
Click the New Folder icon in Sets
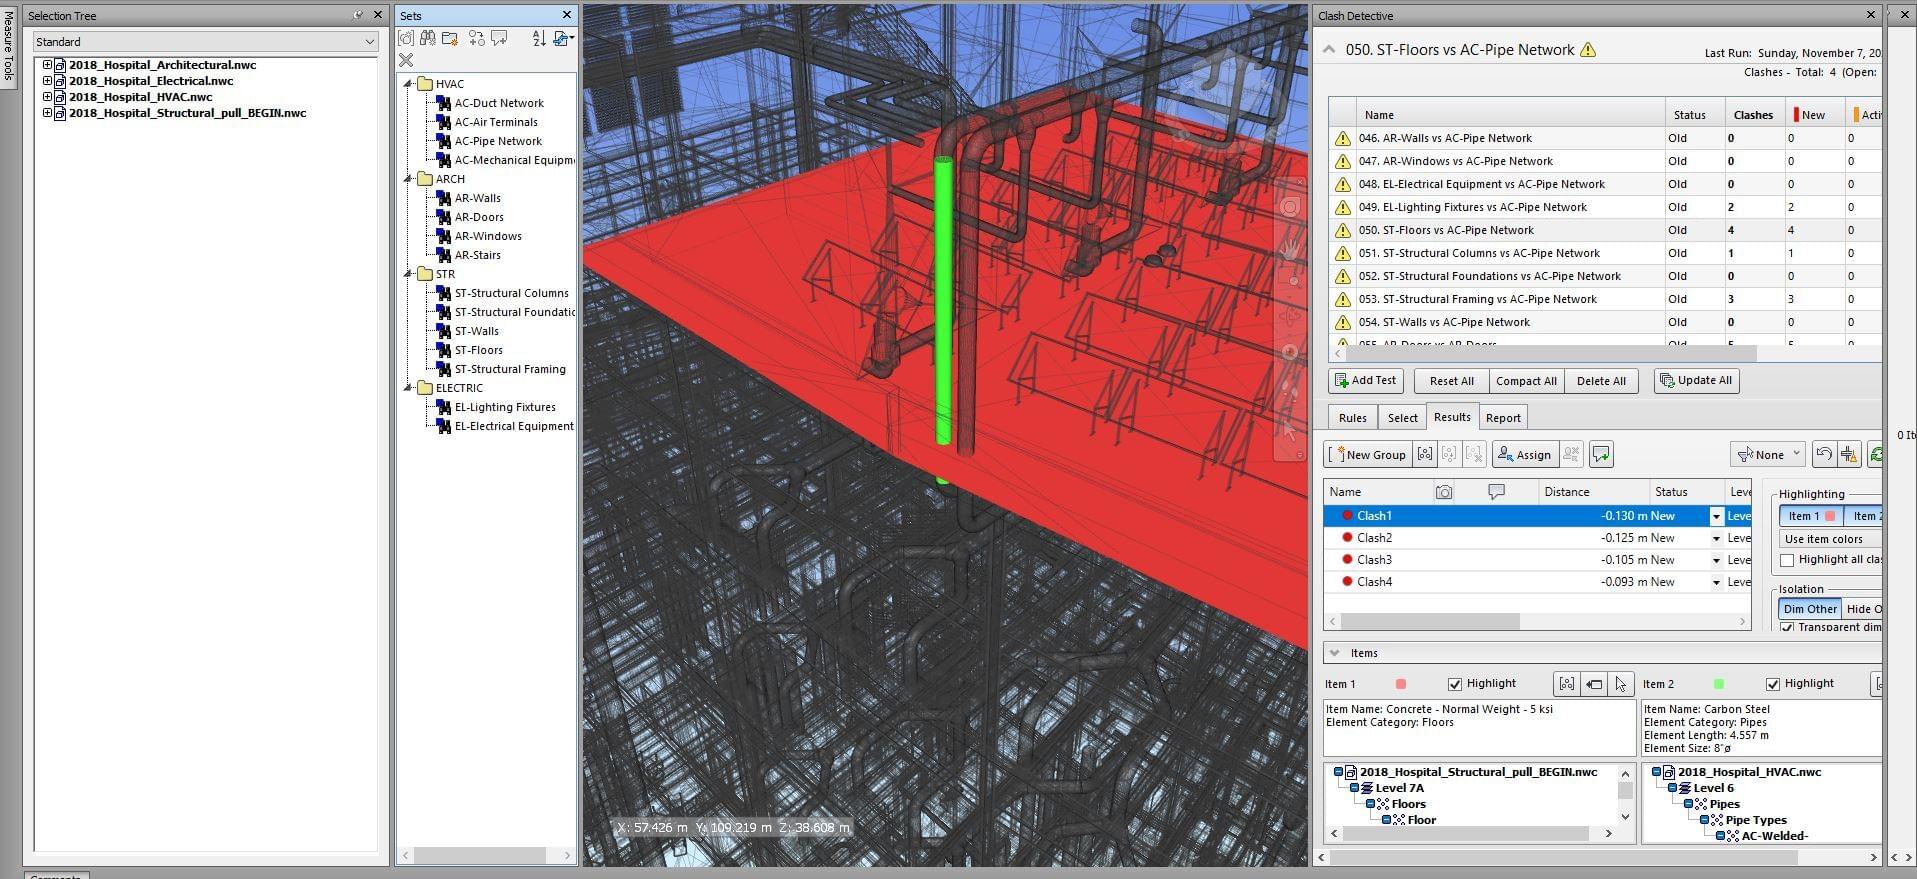coord(450,38)
